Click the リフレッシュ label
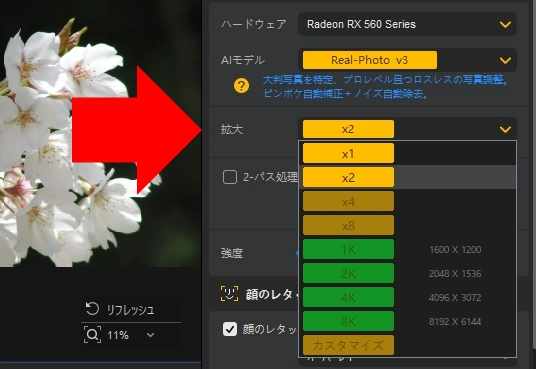 click(130, 310)
